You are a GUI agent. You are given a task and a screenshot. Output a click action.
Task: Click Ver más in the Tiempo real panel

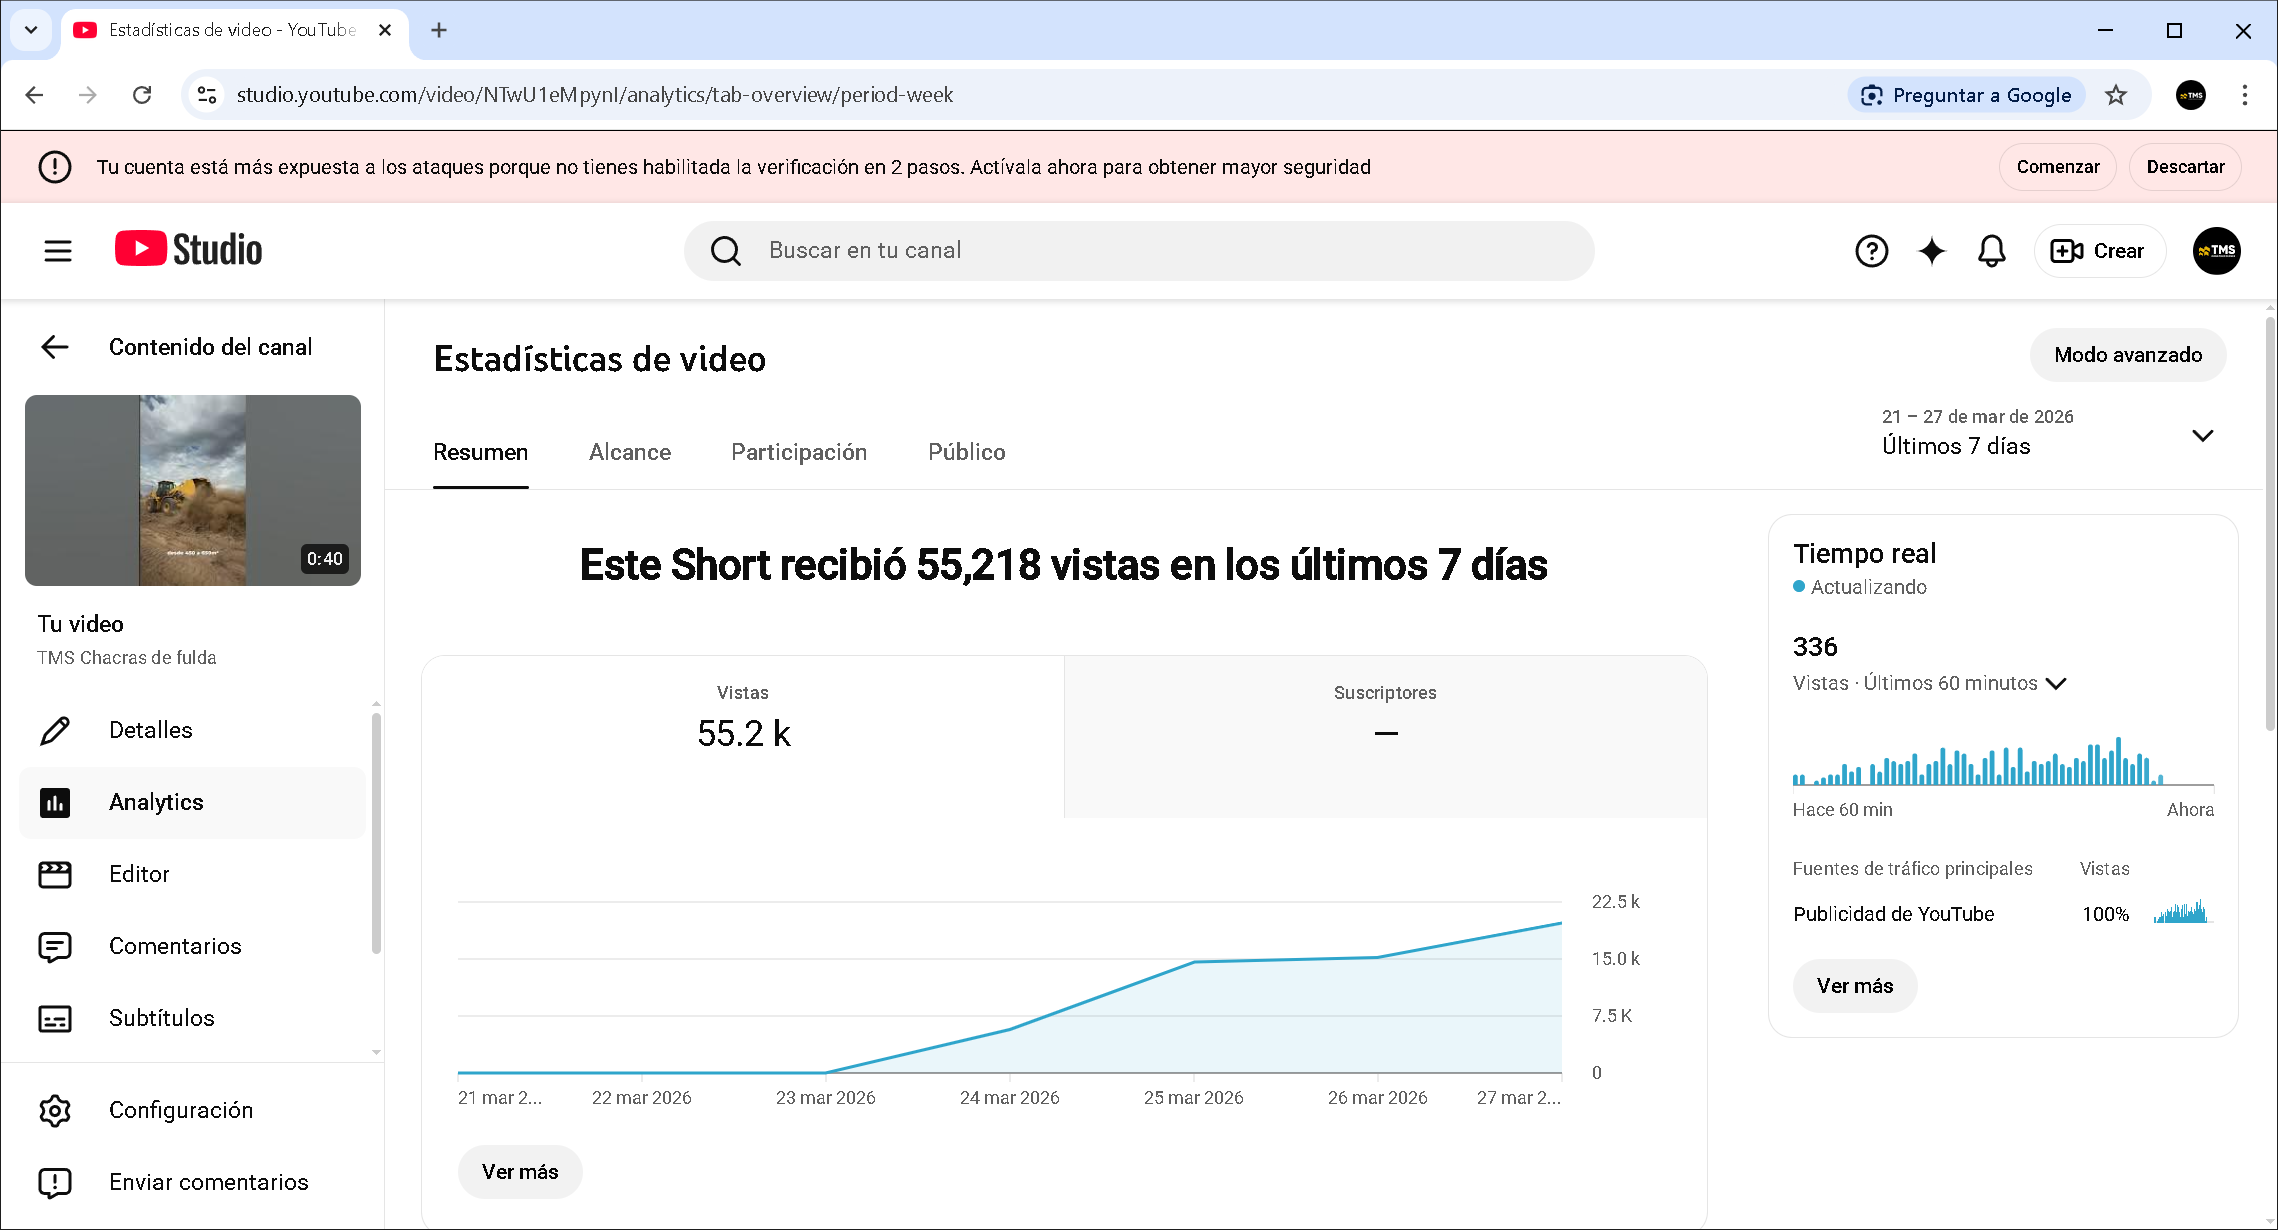click(x=1854, y=985)
